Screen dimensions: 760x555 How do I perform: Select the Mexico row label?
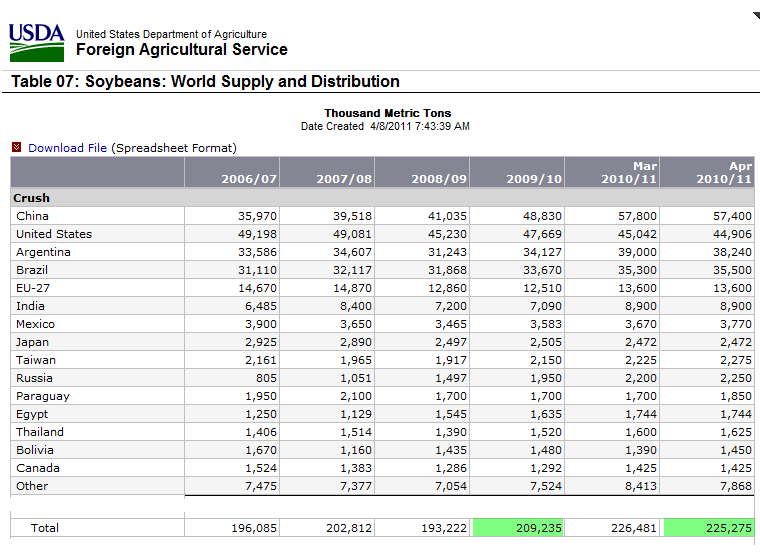click(35, 324)
